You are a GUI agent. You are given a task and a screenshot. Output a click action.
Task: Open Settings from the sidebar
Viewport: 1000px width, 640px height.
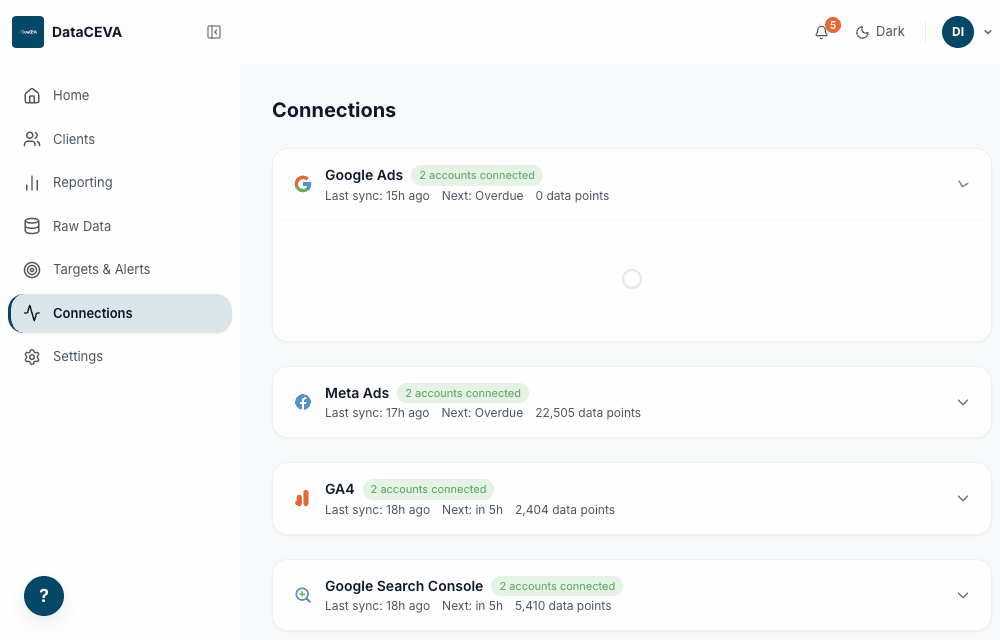tap(120, 357)
